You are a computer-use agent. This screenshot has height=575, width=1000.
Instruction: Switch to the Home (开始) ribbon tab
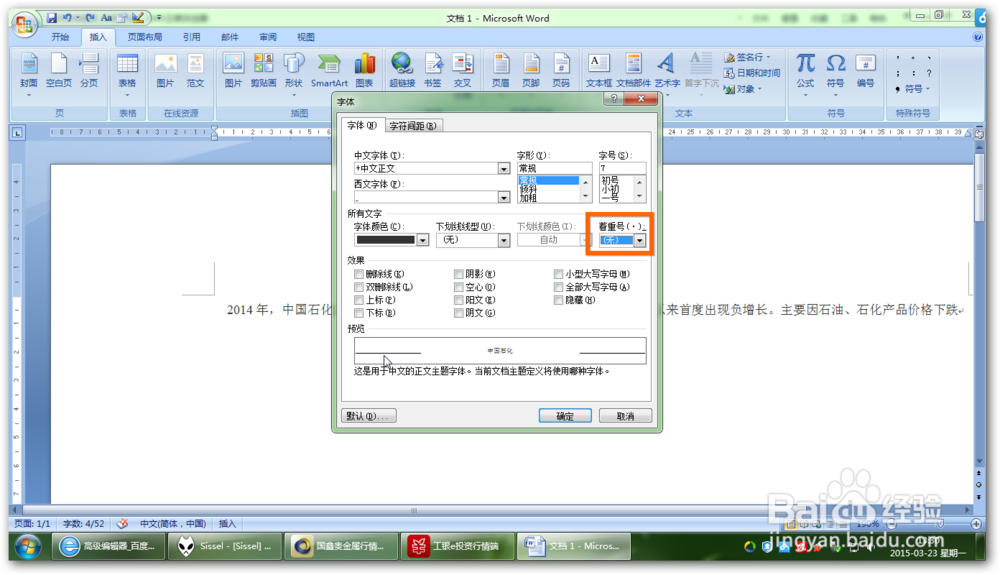60,37
